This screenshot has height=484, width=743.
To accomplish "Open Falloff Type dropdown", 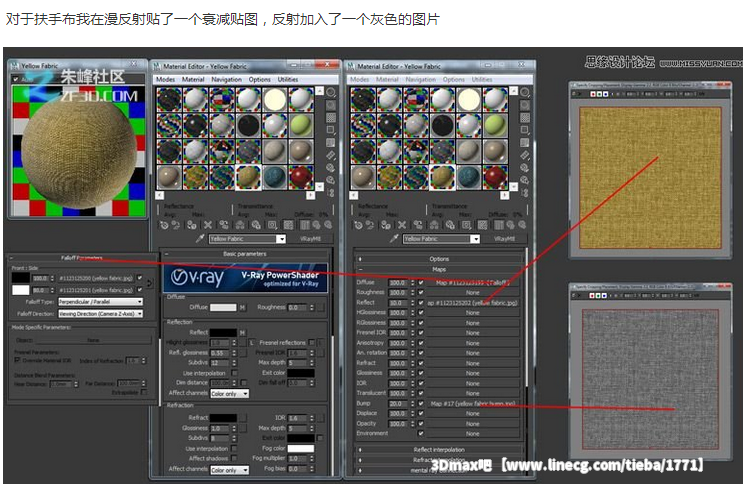I will pos(100,301).
